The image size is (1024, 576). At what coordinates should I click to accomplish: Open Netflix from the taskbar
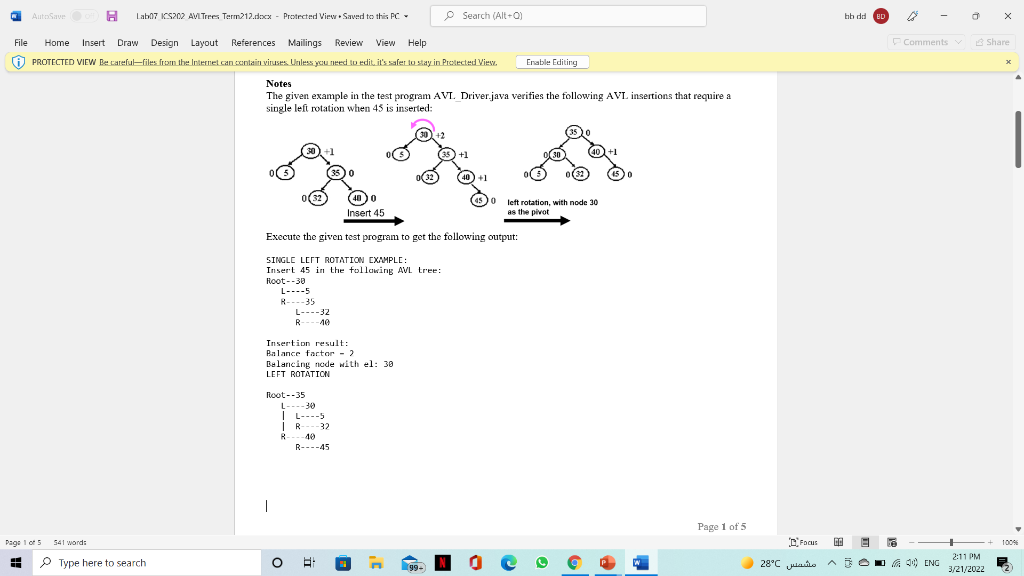pyautogui.click(x=441, y=563)
